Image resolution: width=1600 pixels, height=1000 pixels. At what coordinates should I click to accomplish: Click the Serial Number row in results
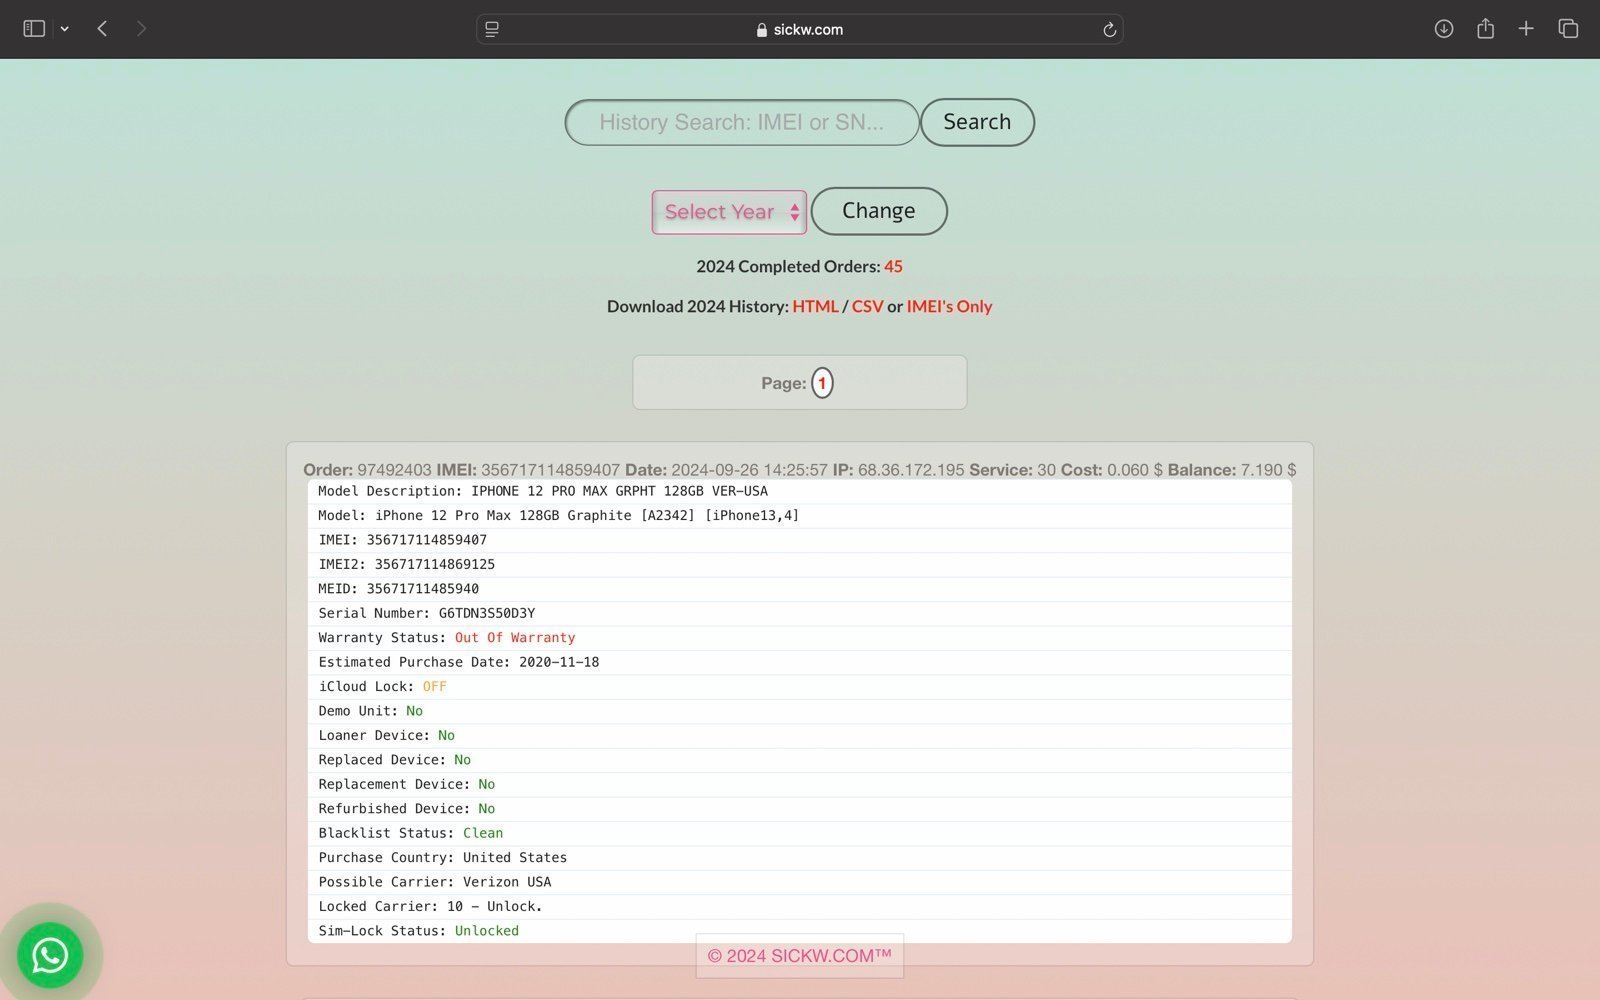(x=427, y=613)
